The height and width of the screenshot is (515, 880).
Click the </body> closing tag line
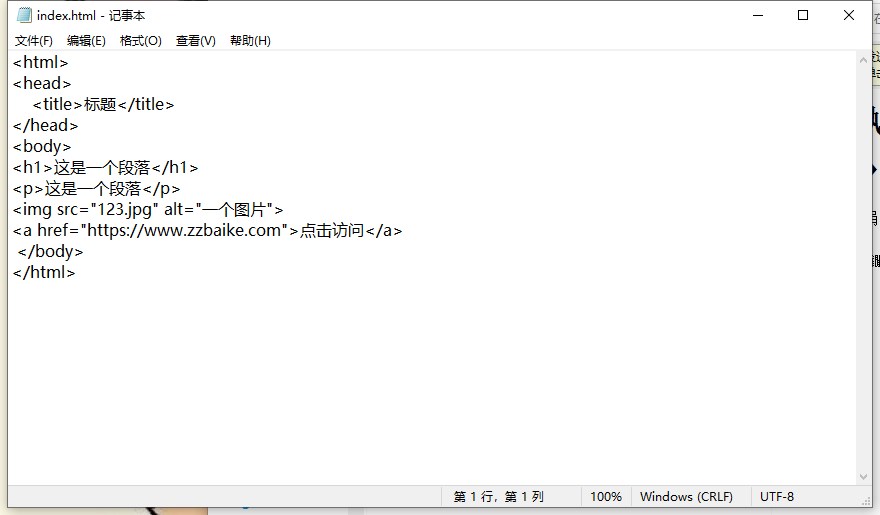pyautogui.click(x=51, y=251)
